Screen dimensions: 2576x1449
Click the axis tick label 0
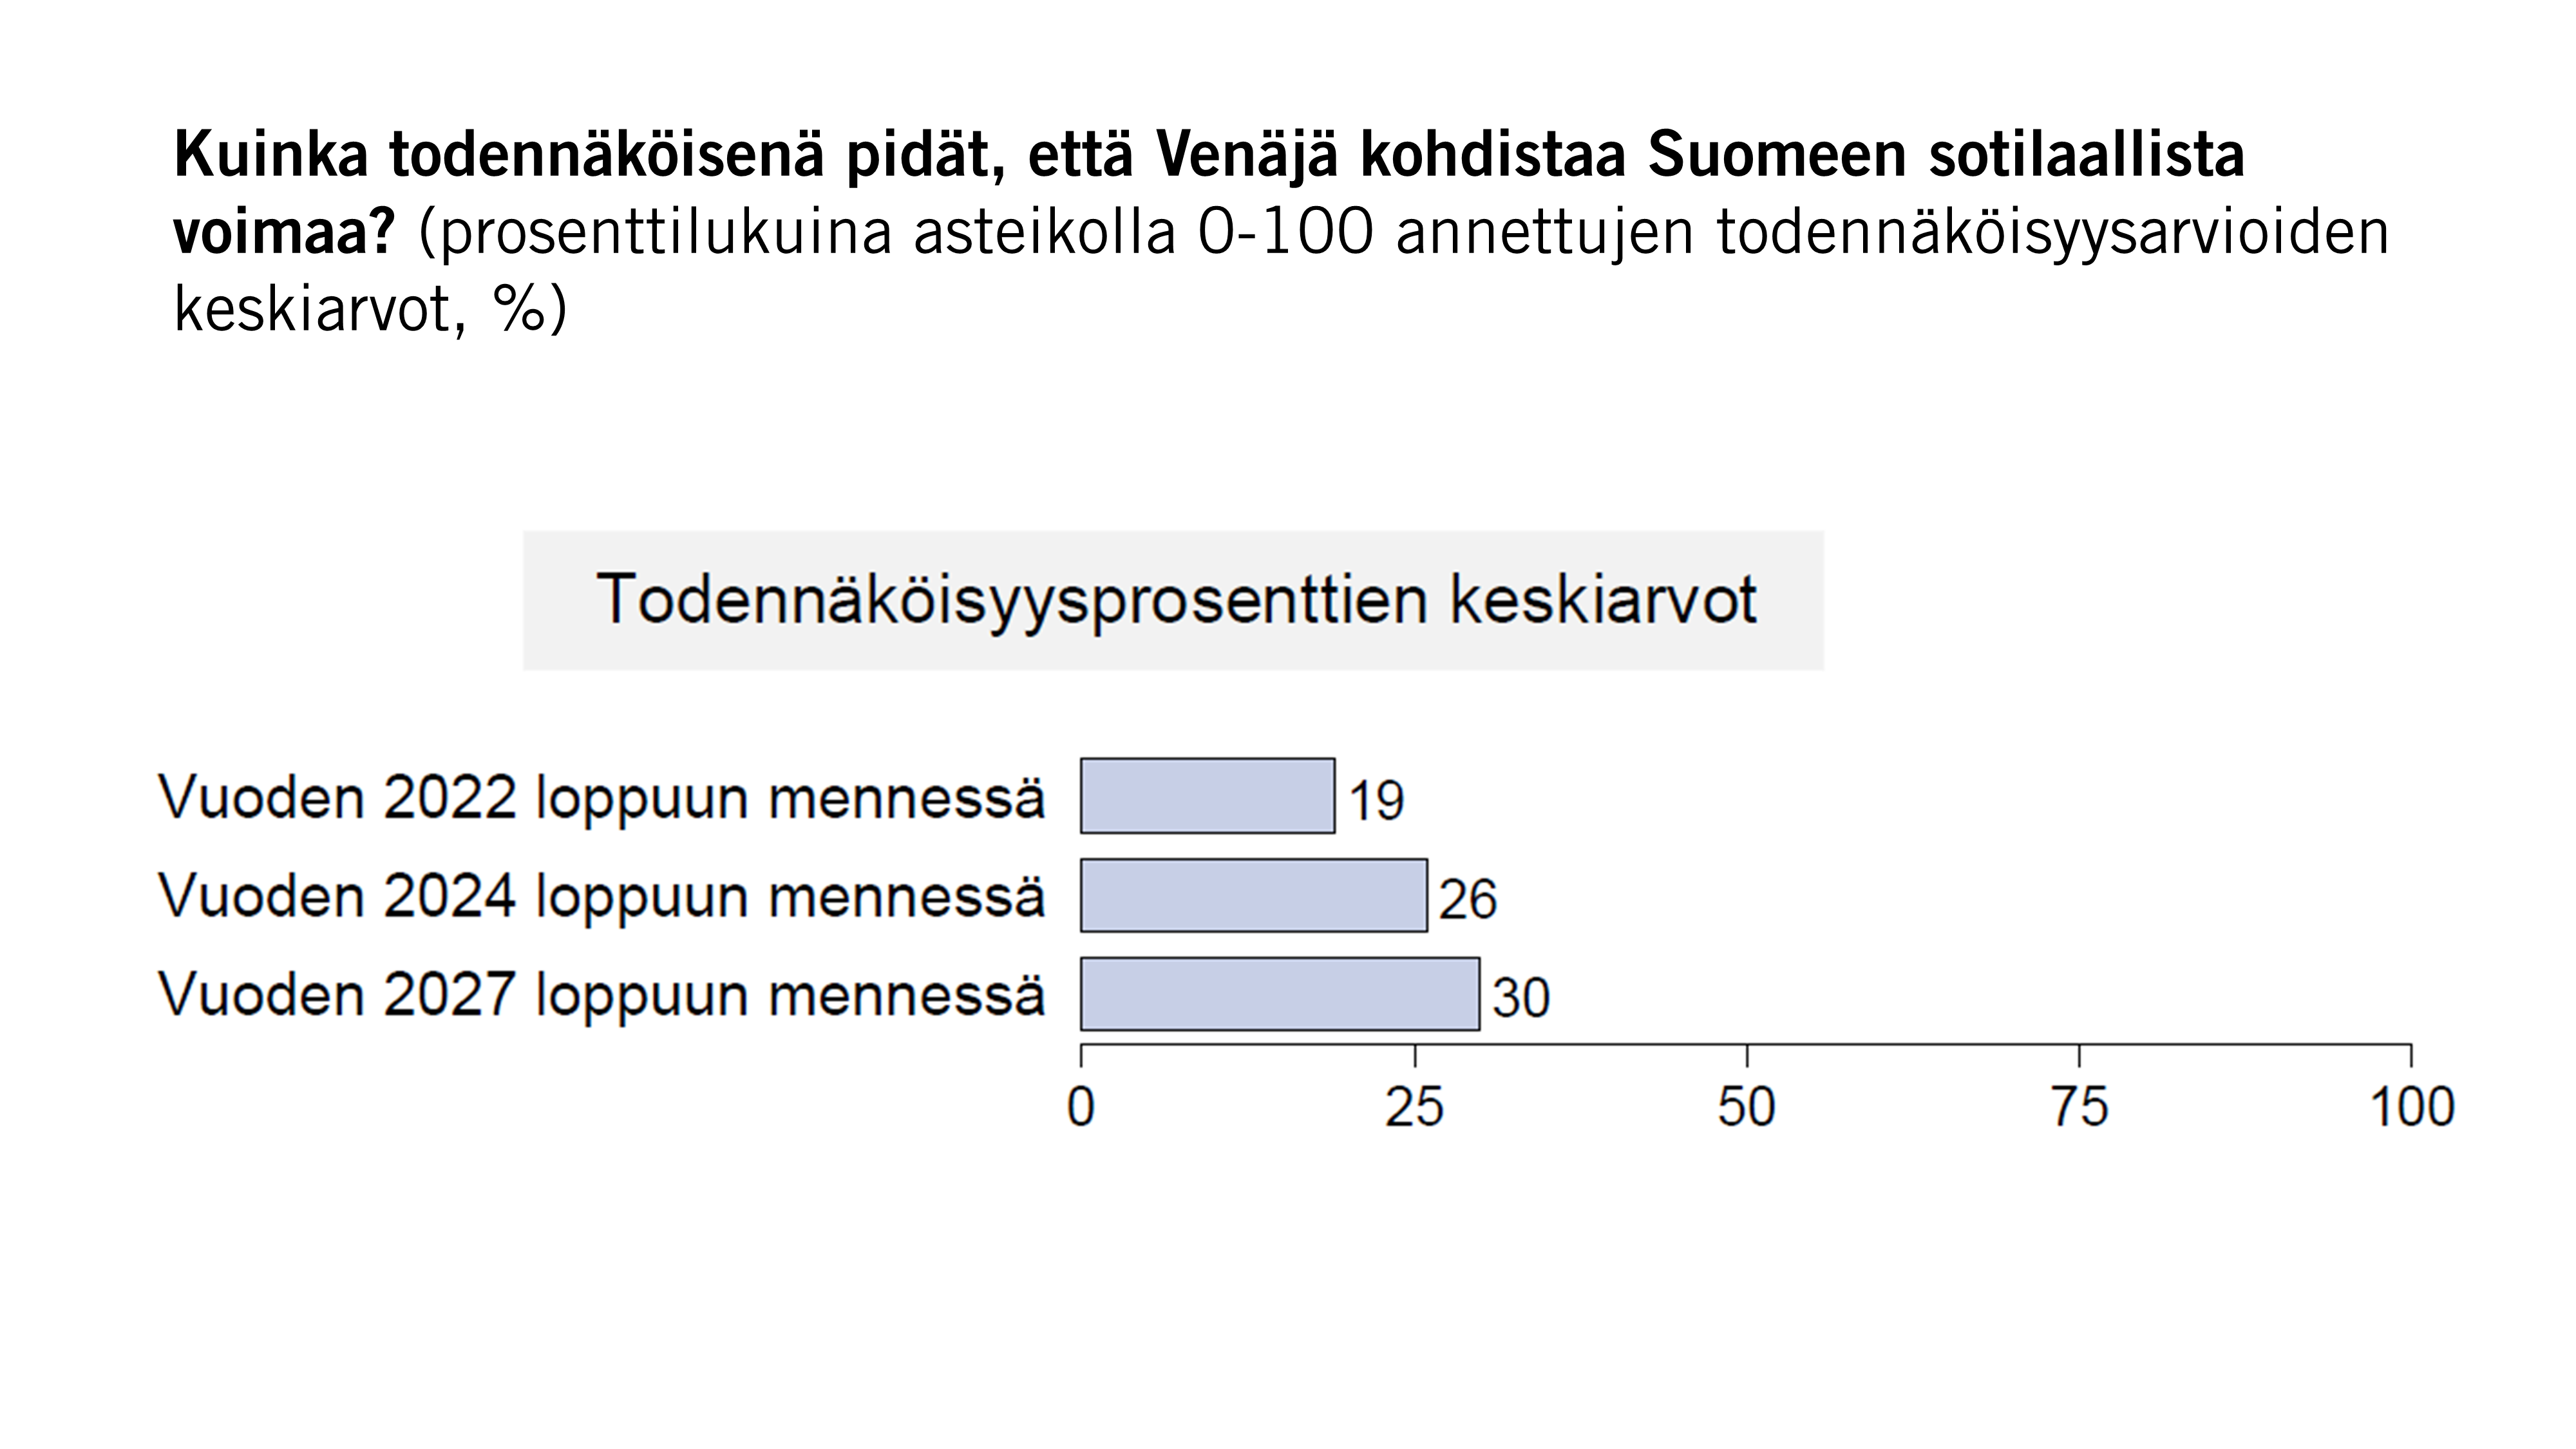point(1081,1107)
